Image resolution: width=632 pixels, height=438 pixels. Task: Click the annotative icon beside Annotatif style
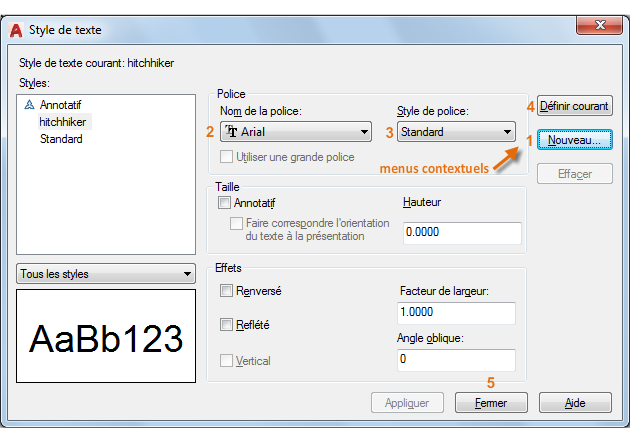point(30,105)
